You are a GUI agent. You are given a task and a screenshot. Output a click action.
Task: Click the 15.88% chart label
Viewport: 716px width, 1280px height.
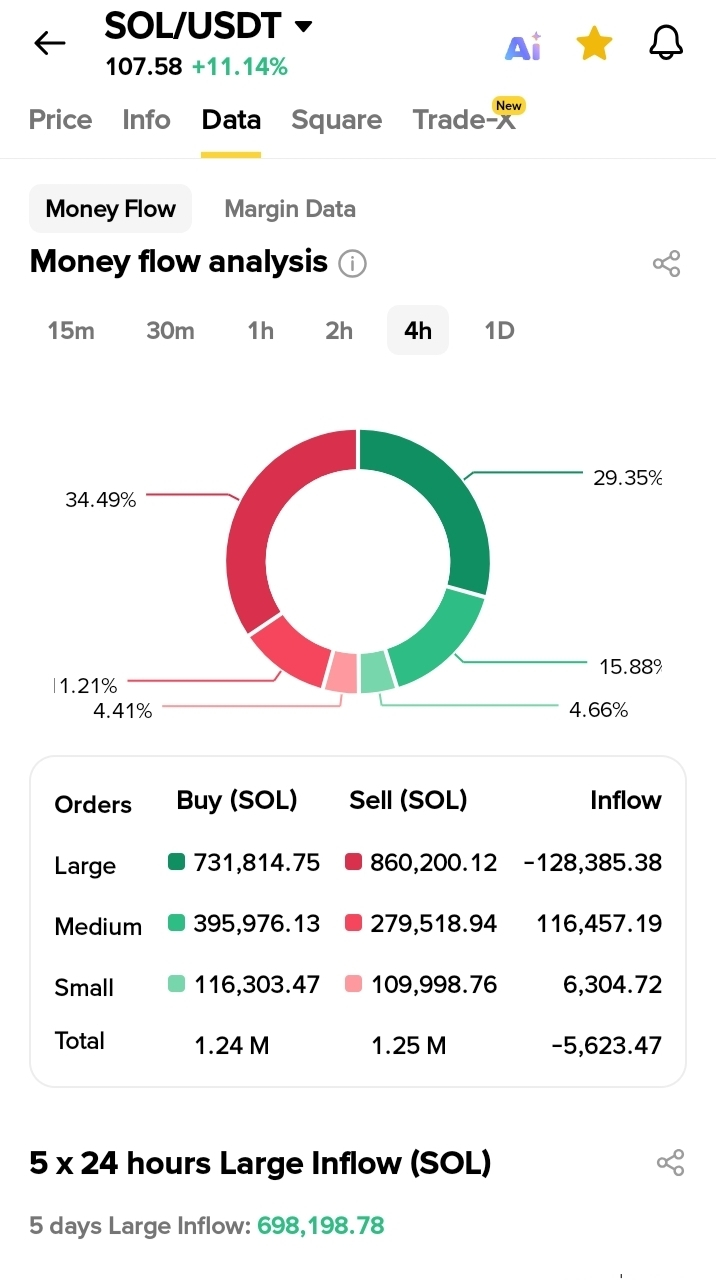tap(630, 666)
